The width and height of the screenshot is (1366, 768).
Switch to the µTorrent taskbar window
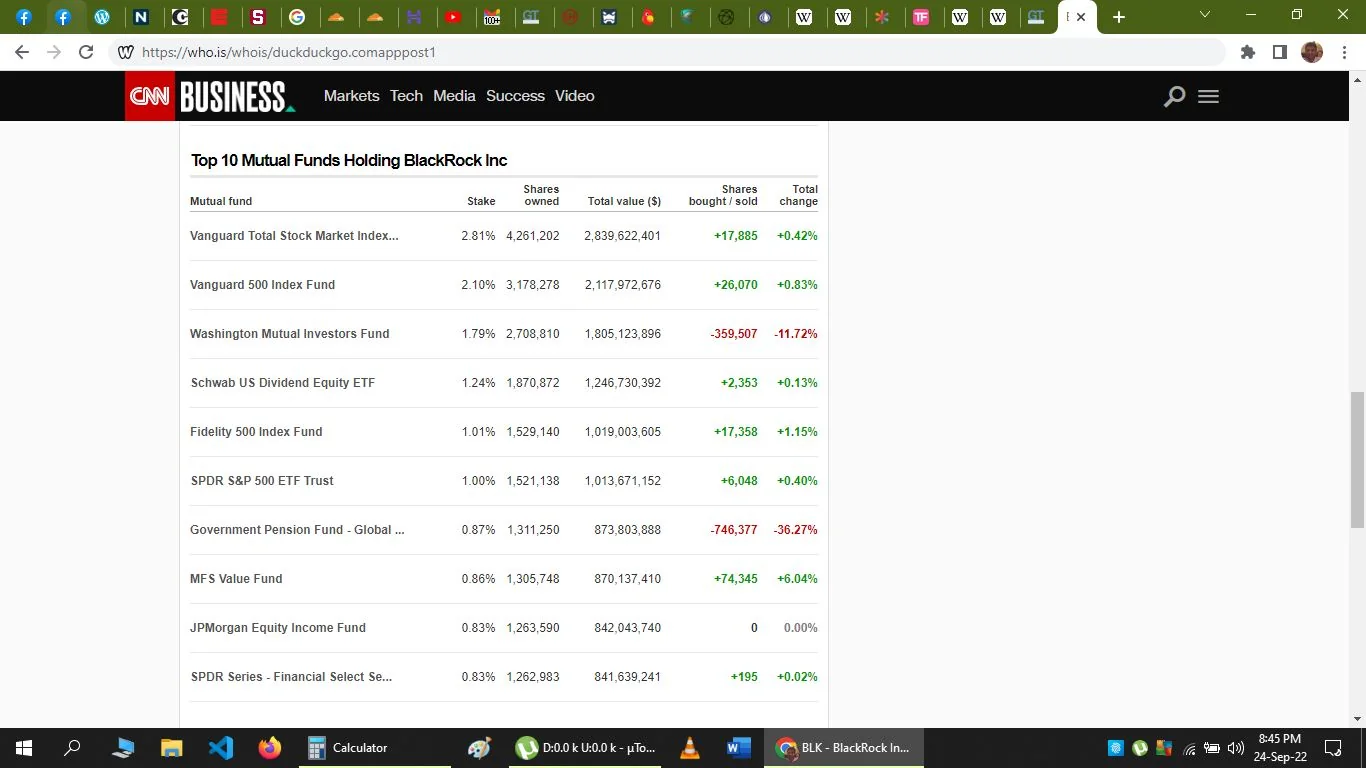point(586,748)
